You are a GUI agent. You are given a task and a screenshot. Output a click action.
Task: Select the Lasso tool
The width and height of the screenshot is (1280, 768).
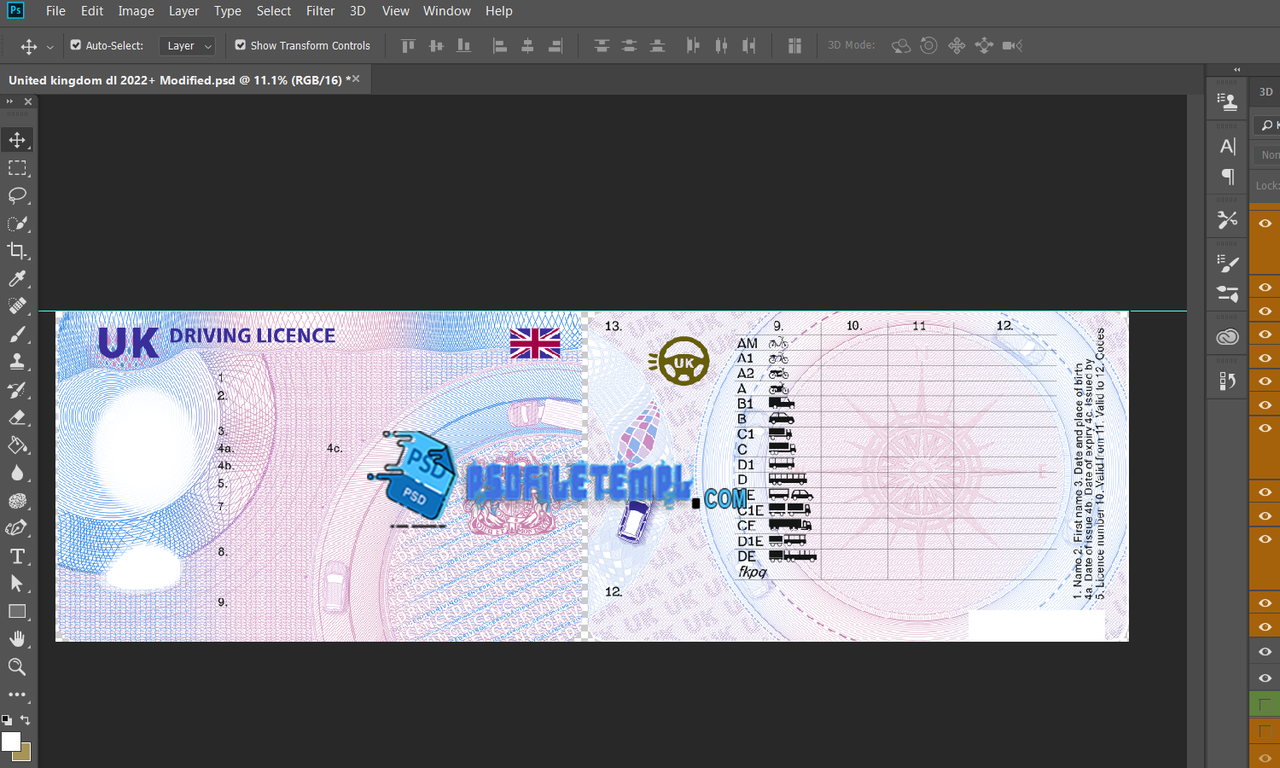point(17,195)
